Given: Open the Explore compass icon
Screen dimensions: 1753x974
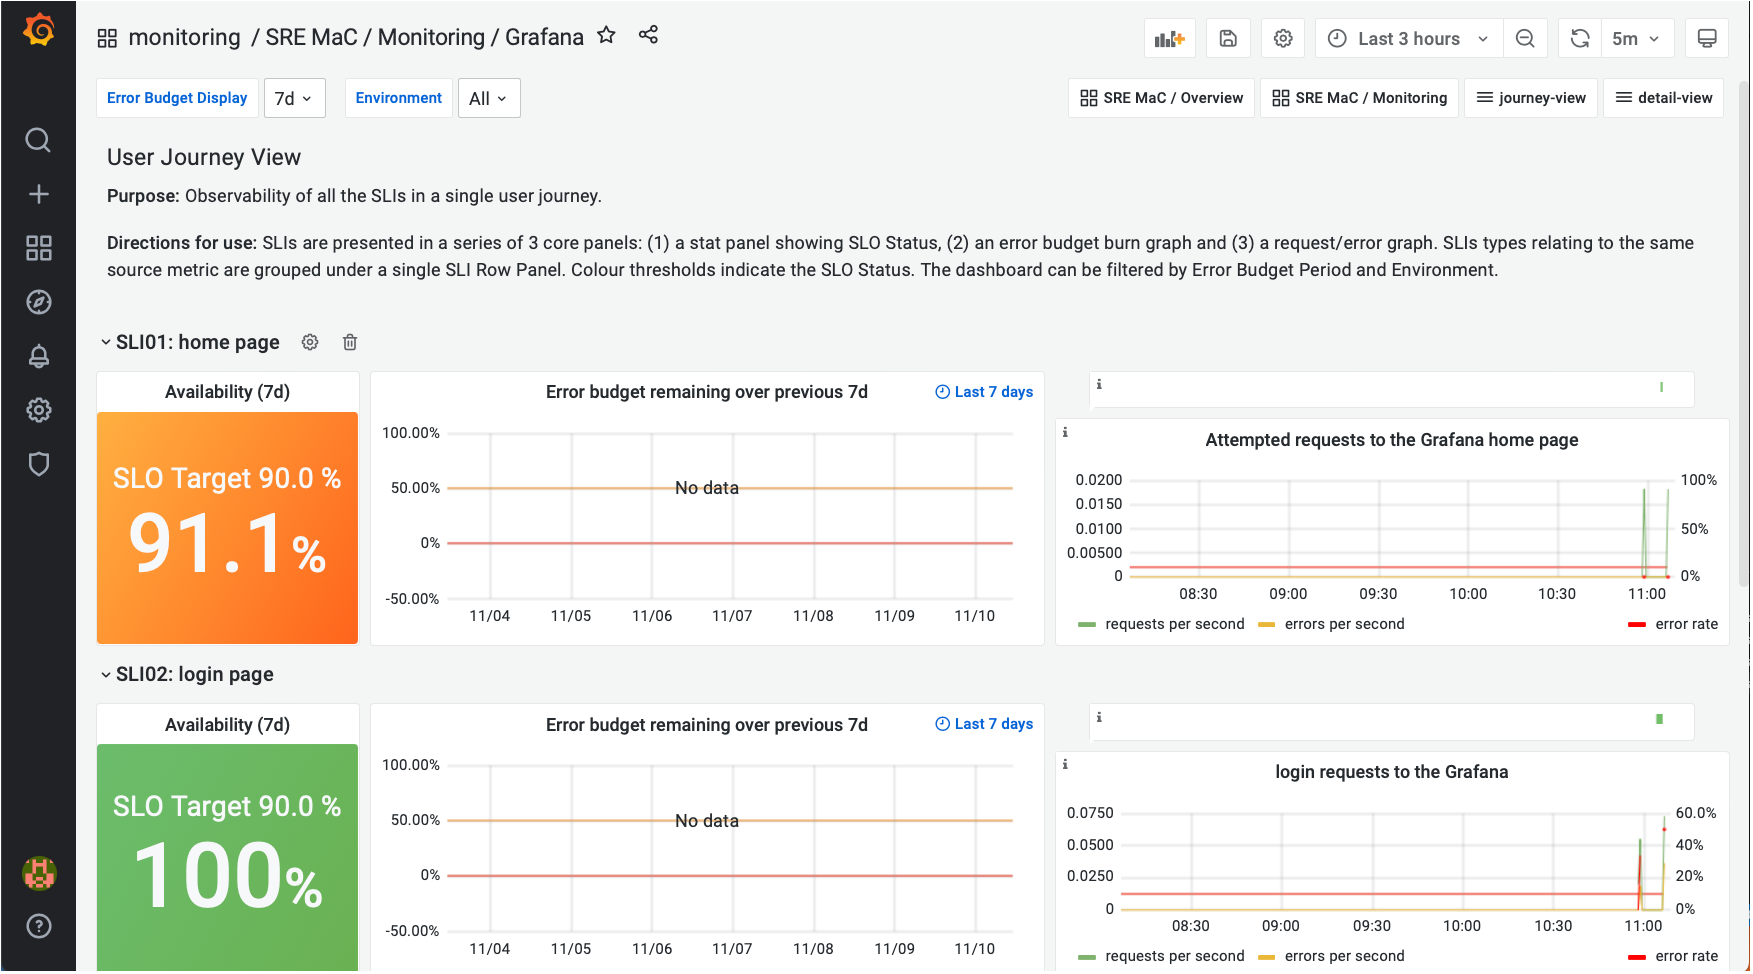Looking at the screenshot, I should tap(38, 302).
